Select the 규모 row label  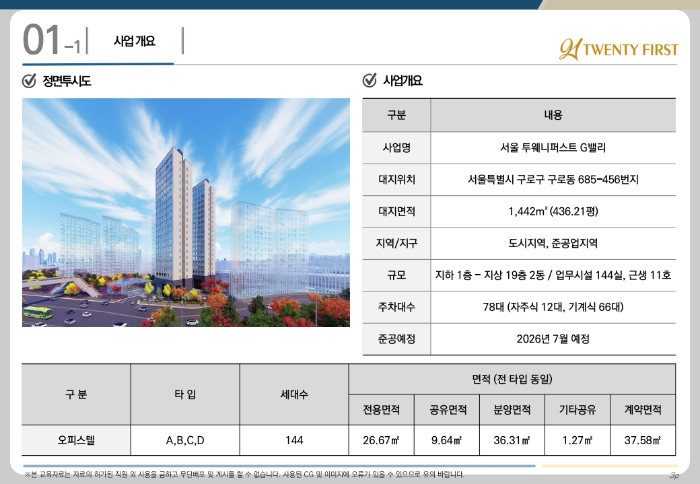pyautogui.click(x=396, y=275)
